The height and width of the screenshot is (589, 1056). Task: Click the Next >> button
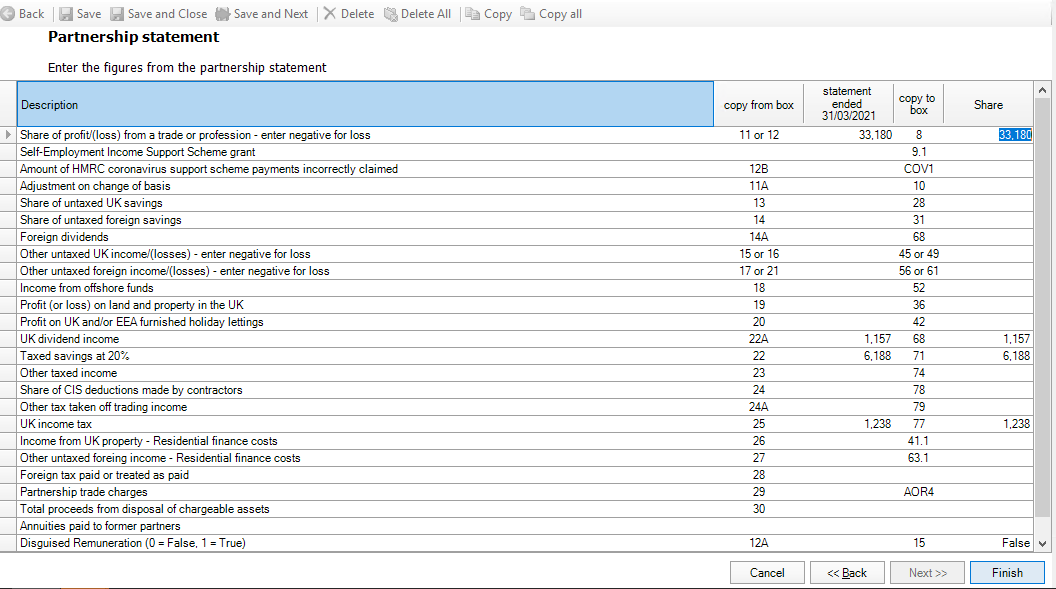(x=927, y=573)
